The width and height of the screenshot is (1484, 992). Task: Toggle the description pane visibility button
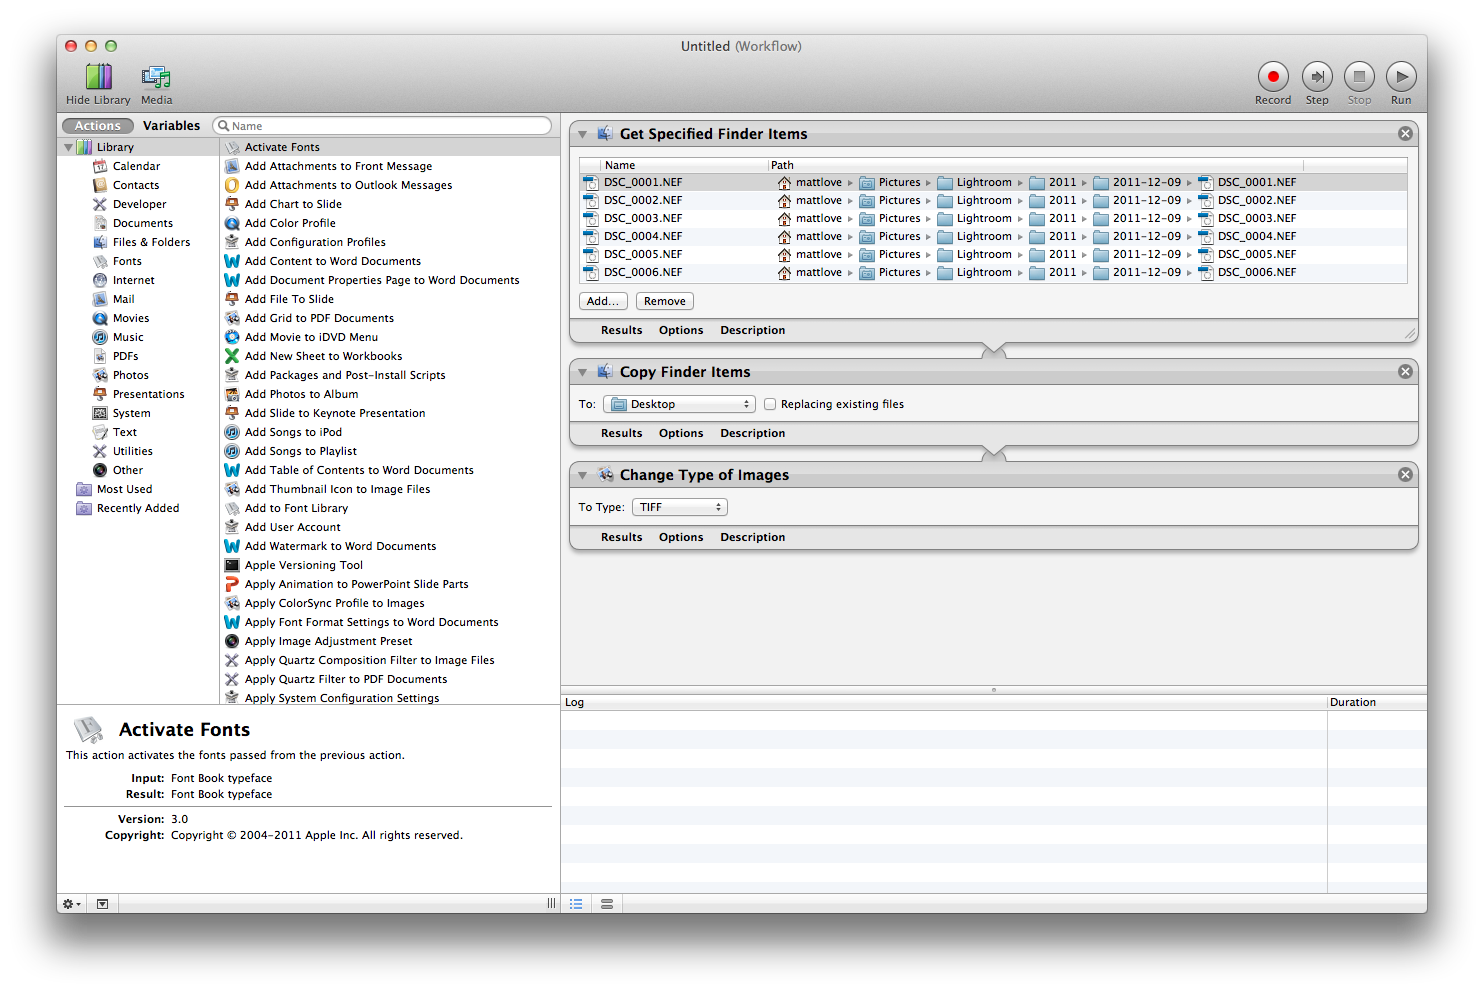102,903
